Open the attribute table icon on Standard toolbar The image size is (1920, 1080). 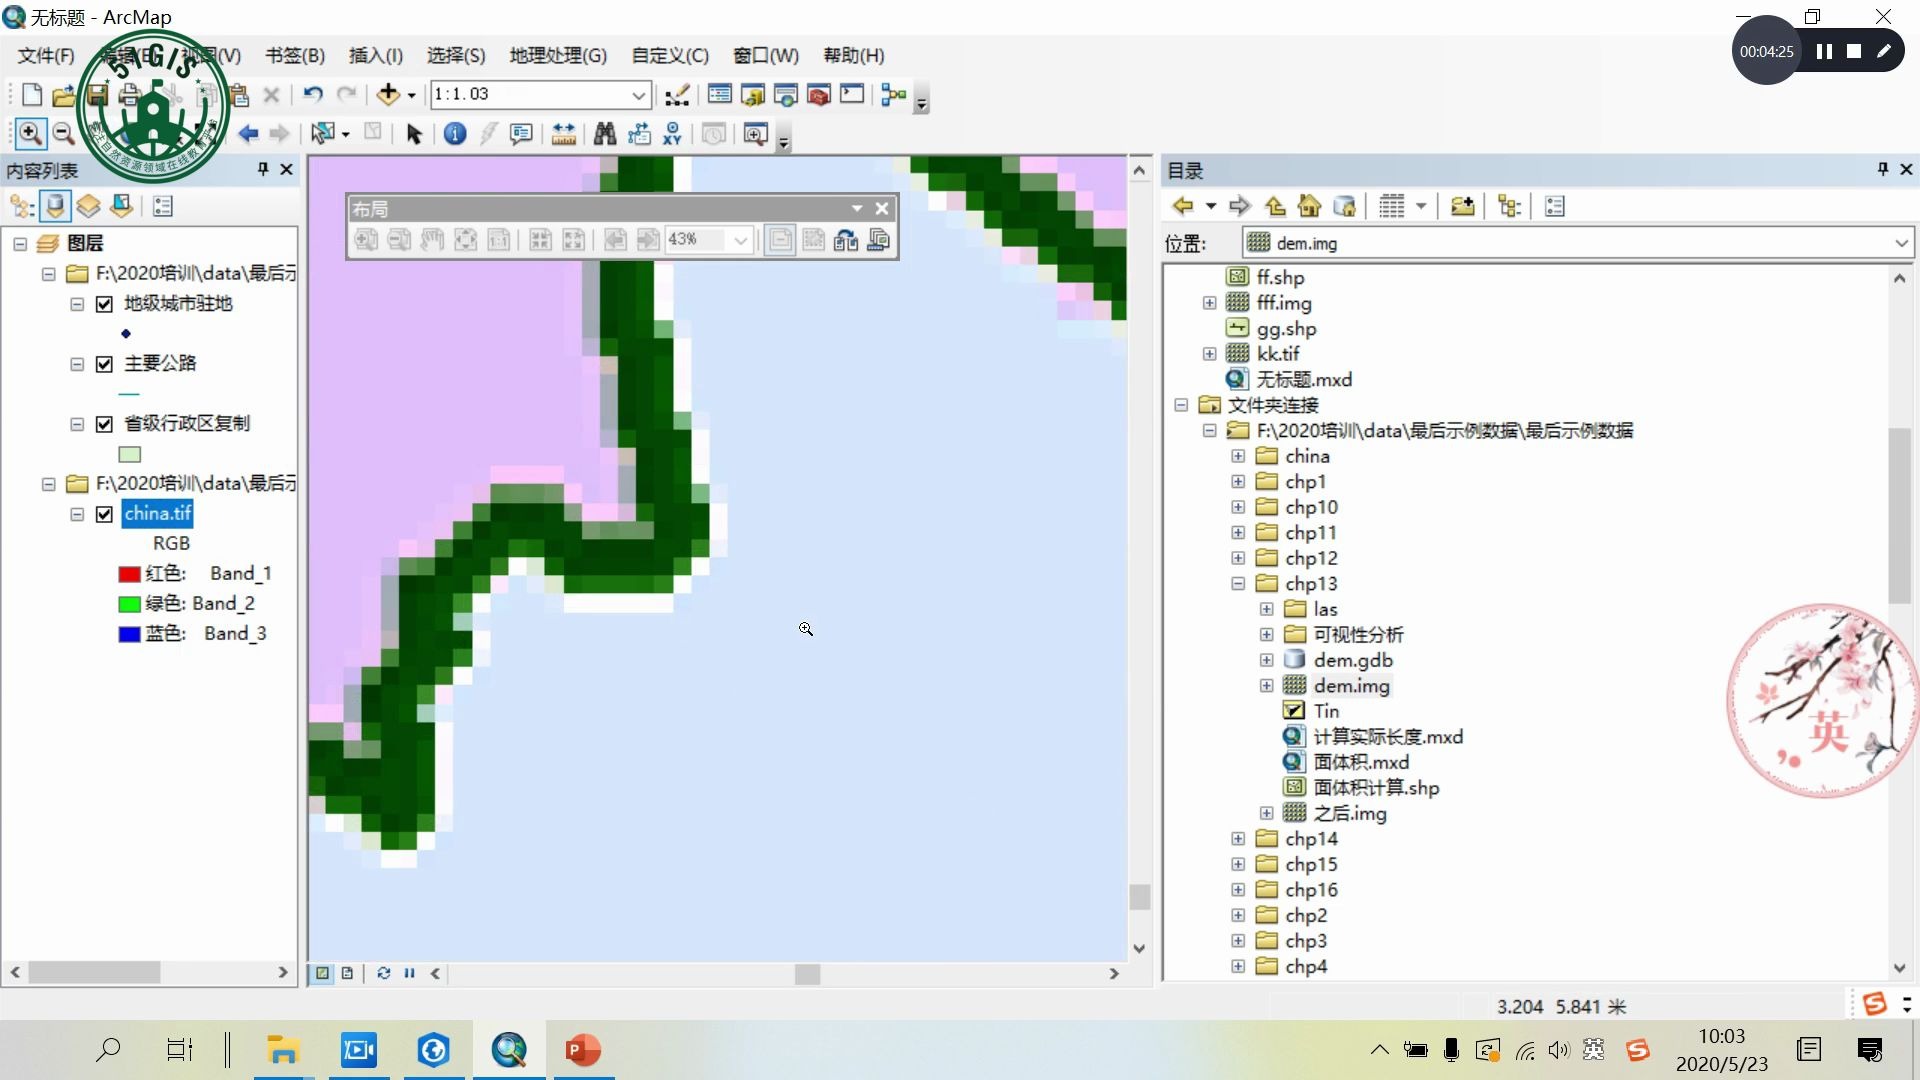[719, 94]
